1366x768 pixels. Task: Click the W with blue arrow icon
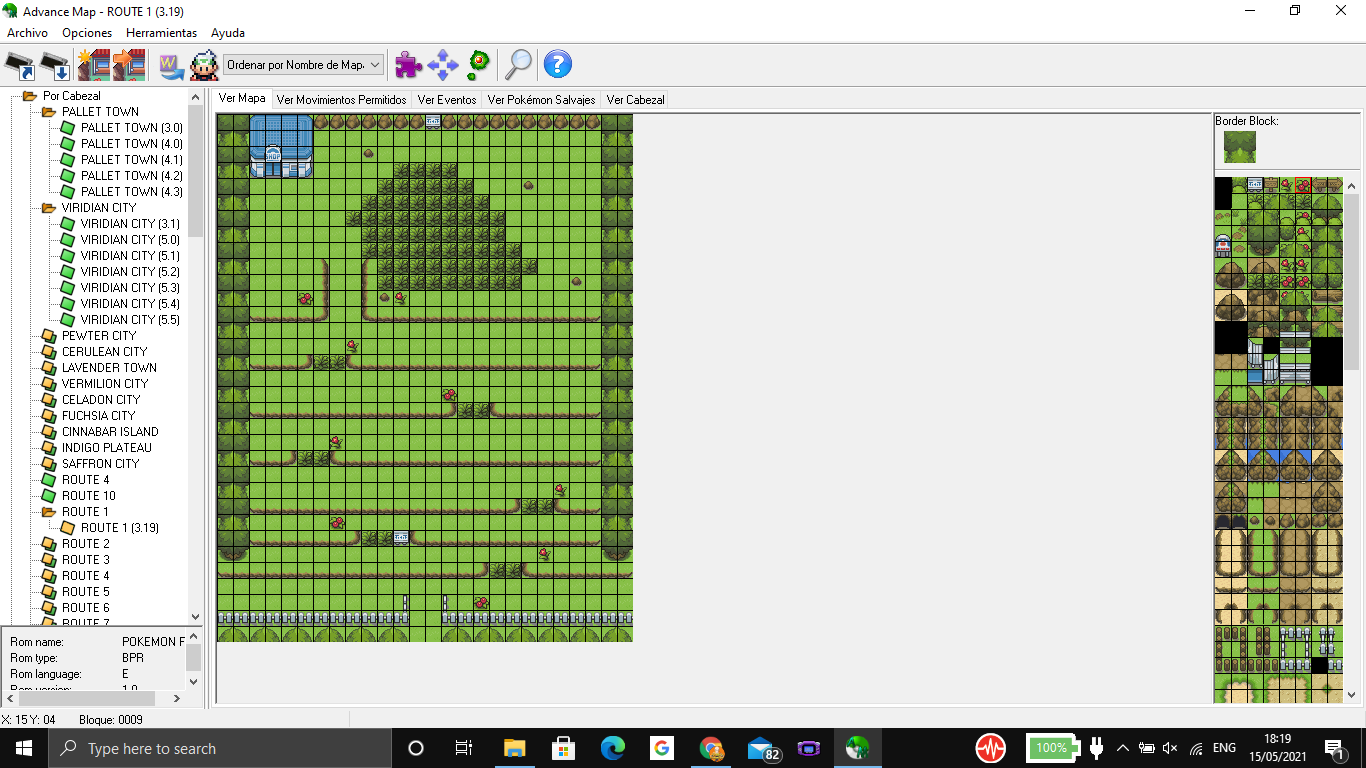[171, 66]
